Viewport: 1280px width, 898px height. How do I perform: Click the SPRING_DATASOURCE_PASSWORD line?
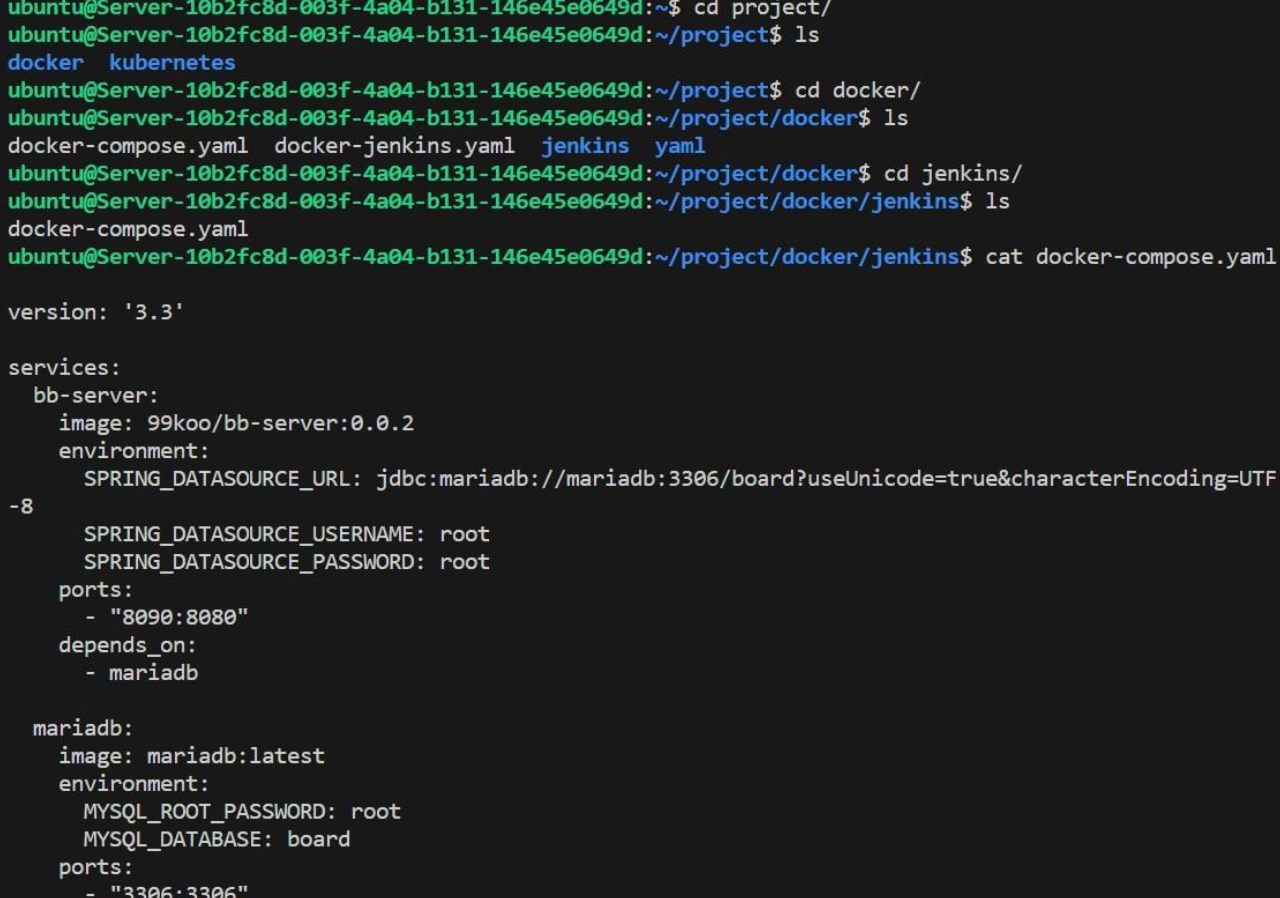(287, 562)
